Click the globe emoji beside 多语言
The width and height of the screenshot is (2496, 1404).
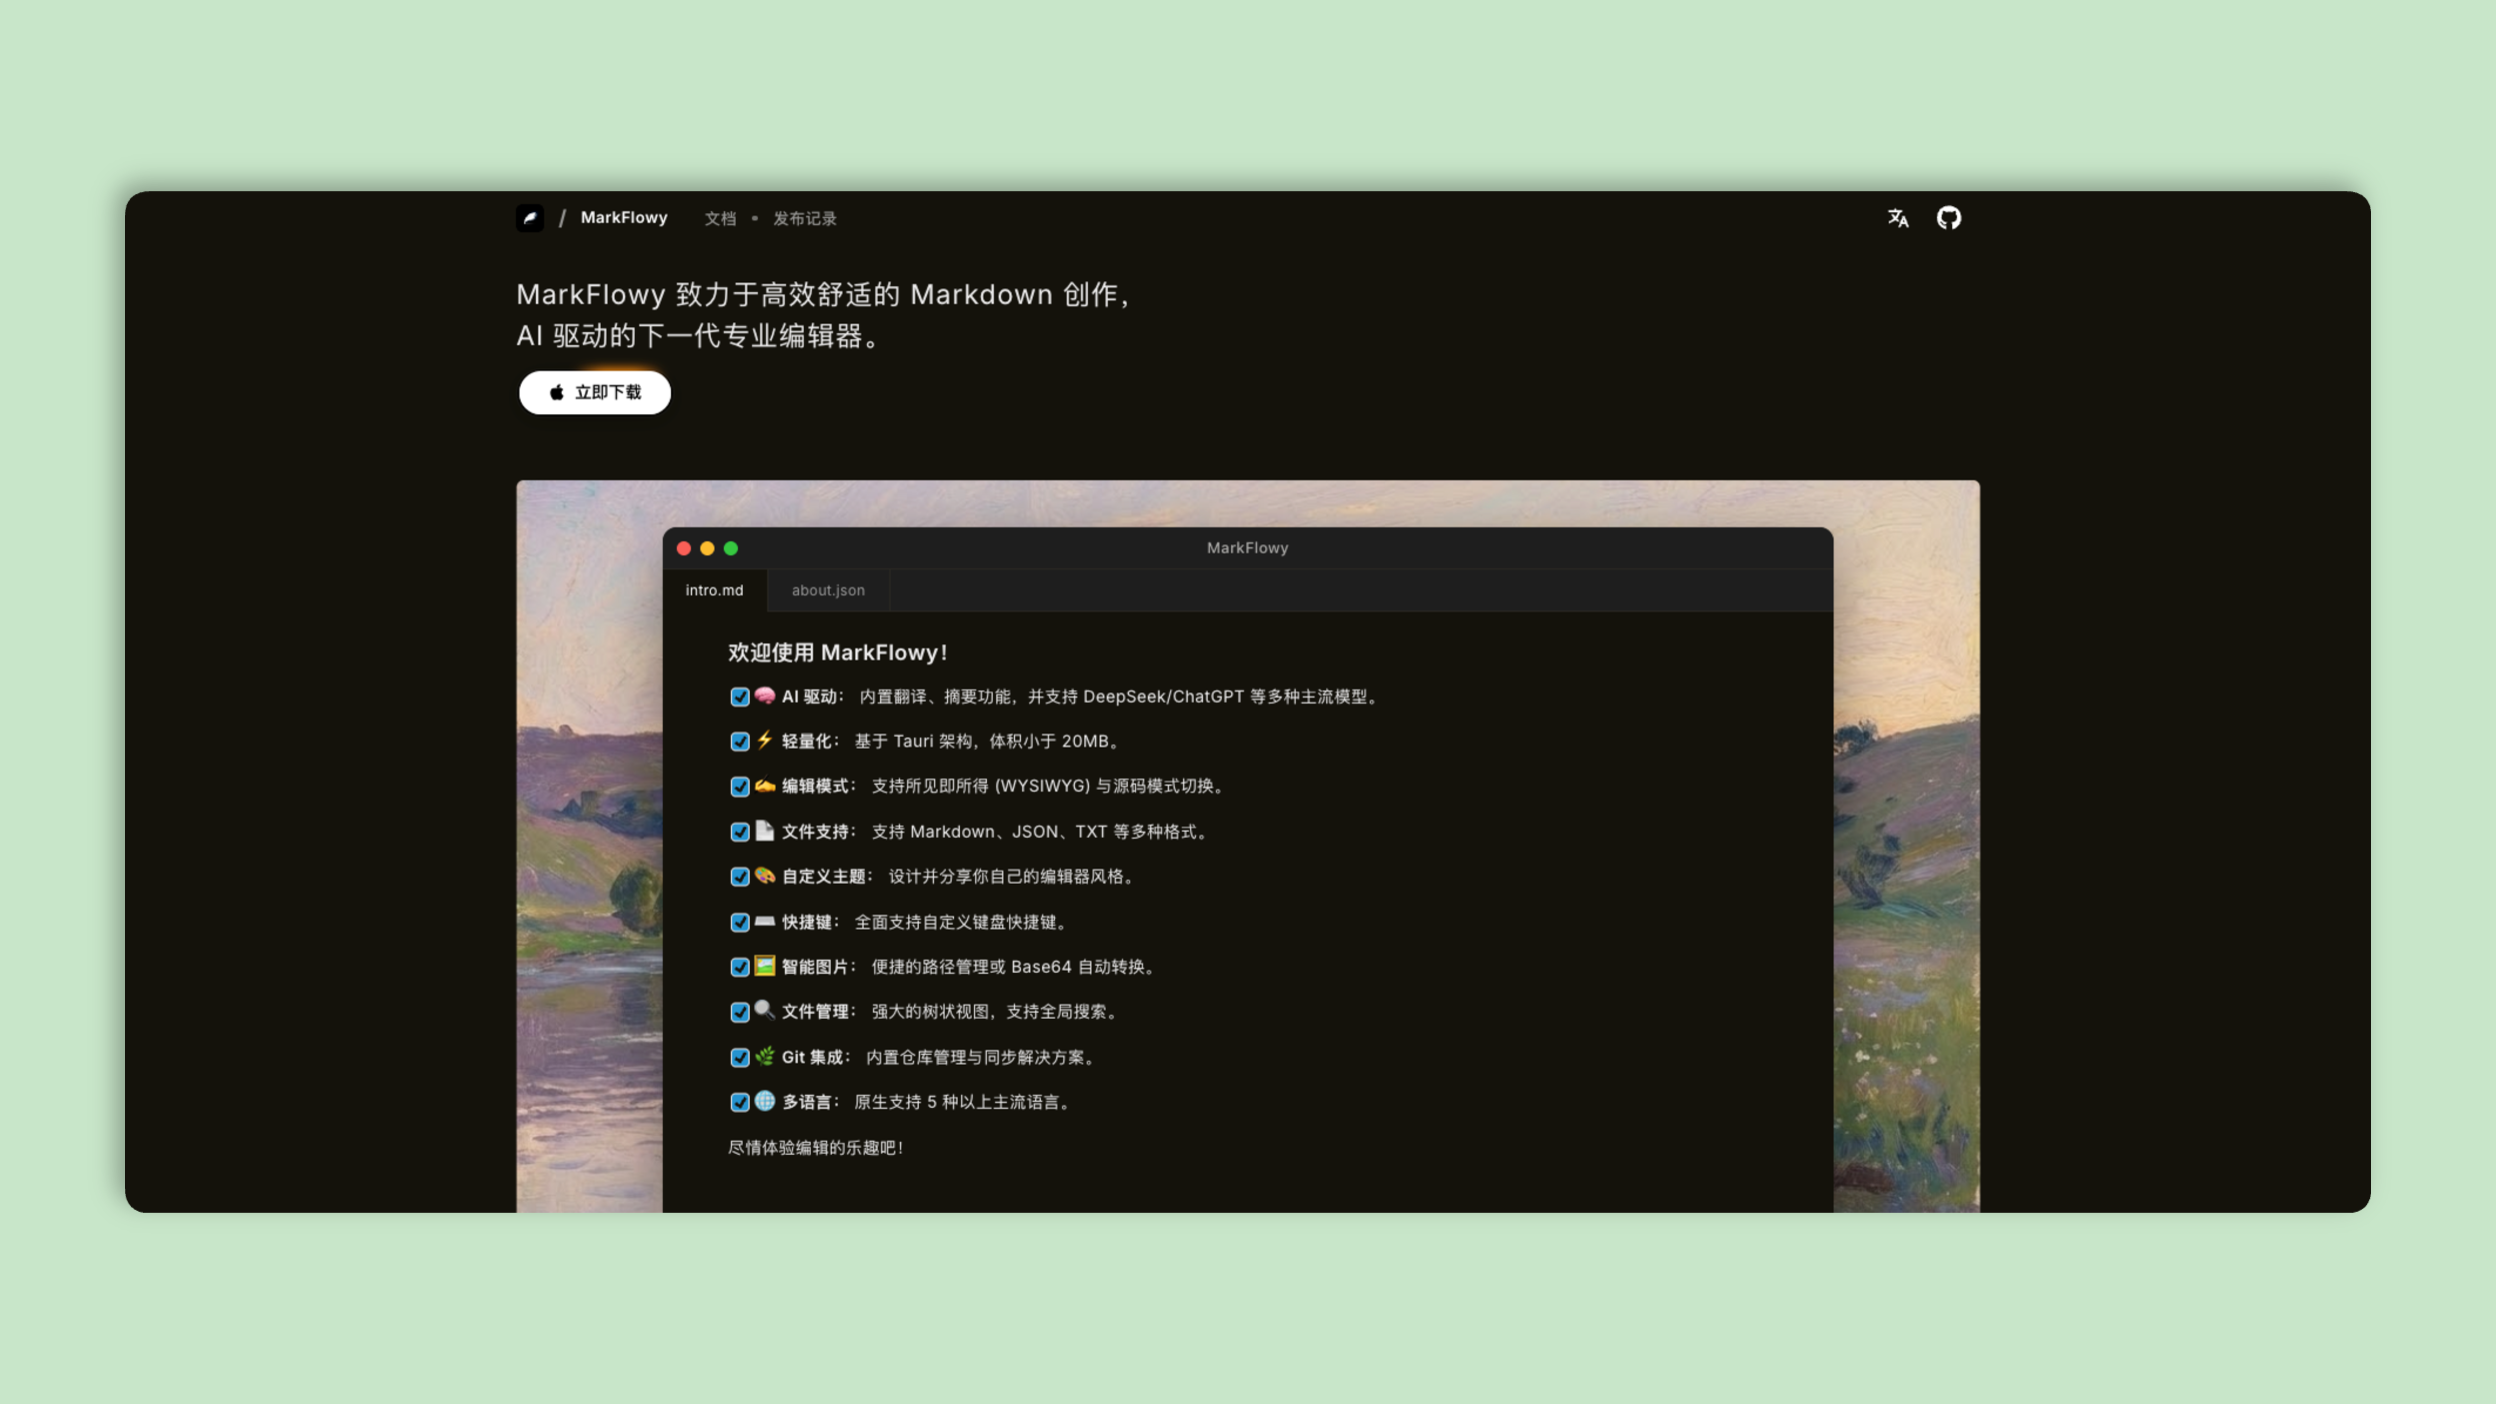[765, 1101]
